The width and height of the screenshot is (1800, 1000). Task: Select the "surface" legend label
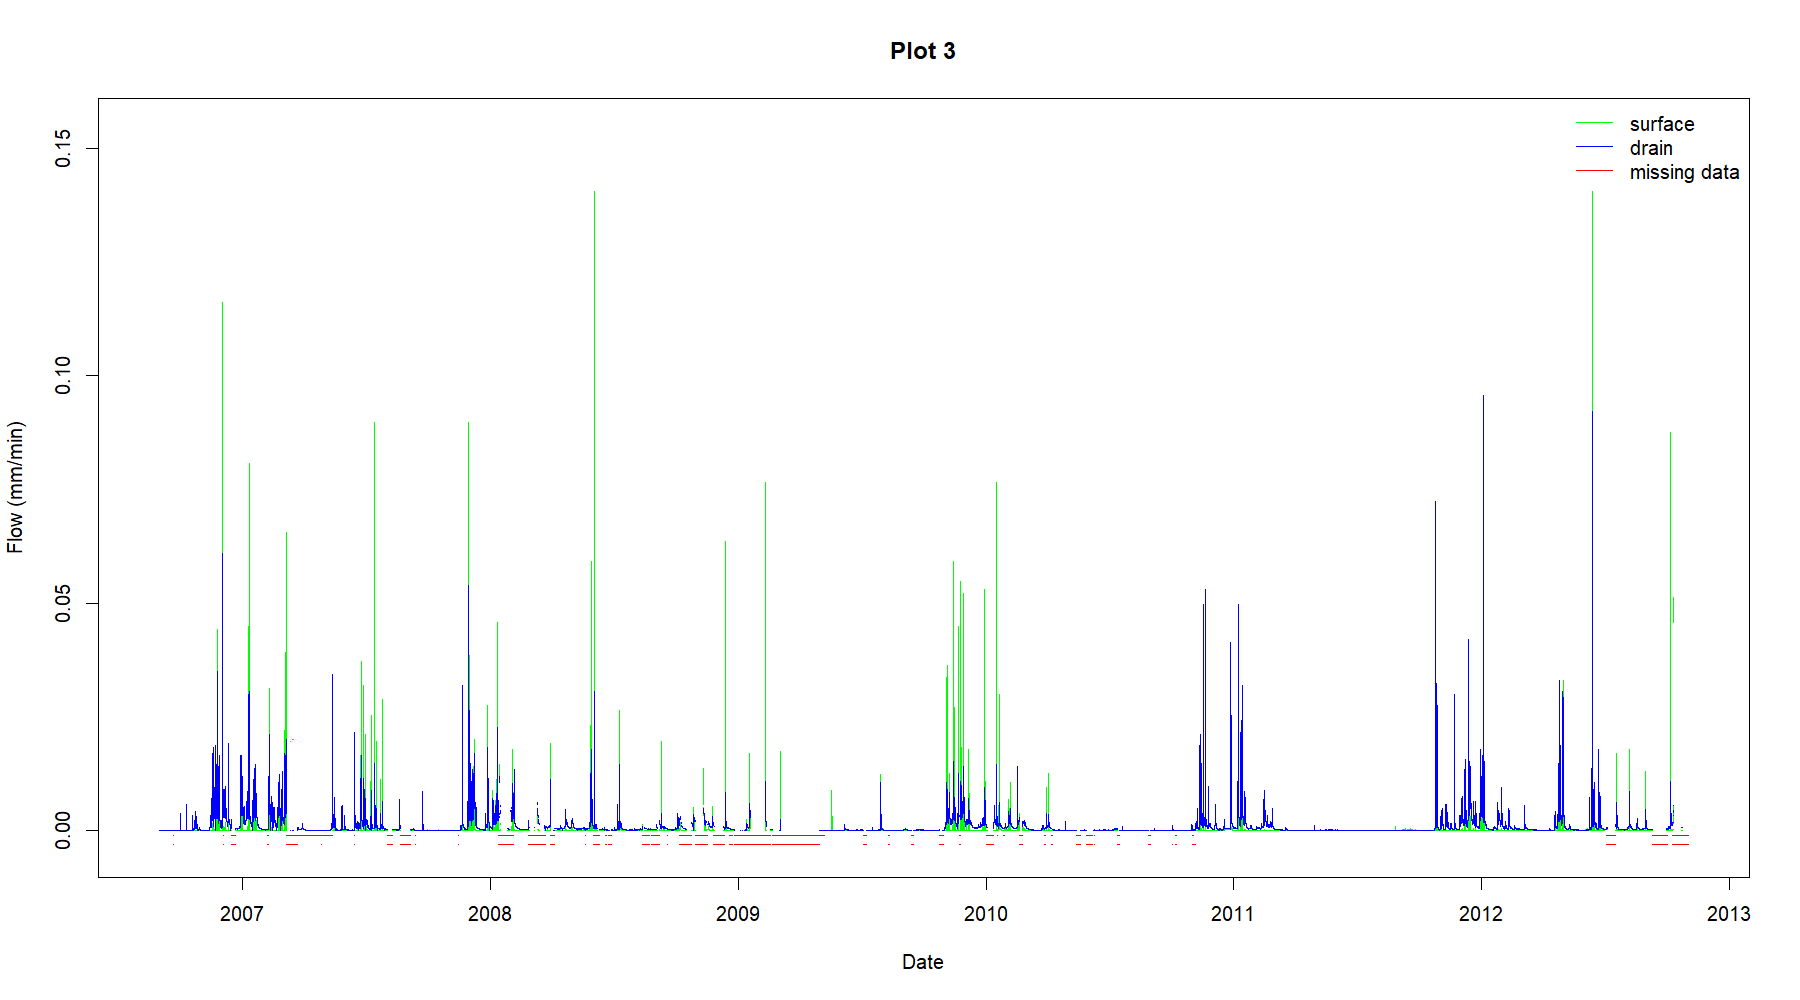1661,124
